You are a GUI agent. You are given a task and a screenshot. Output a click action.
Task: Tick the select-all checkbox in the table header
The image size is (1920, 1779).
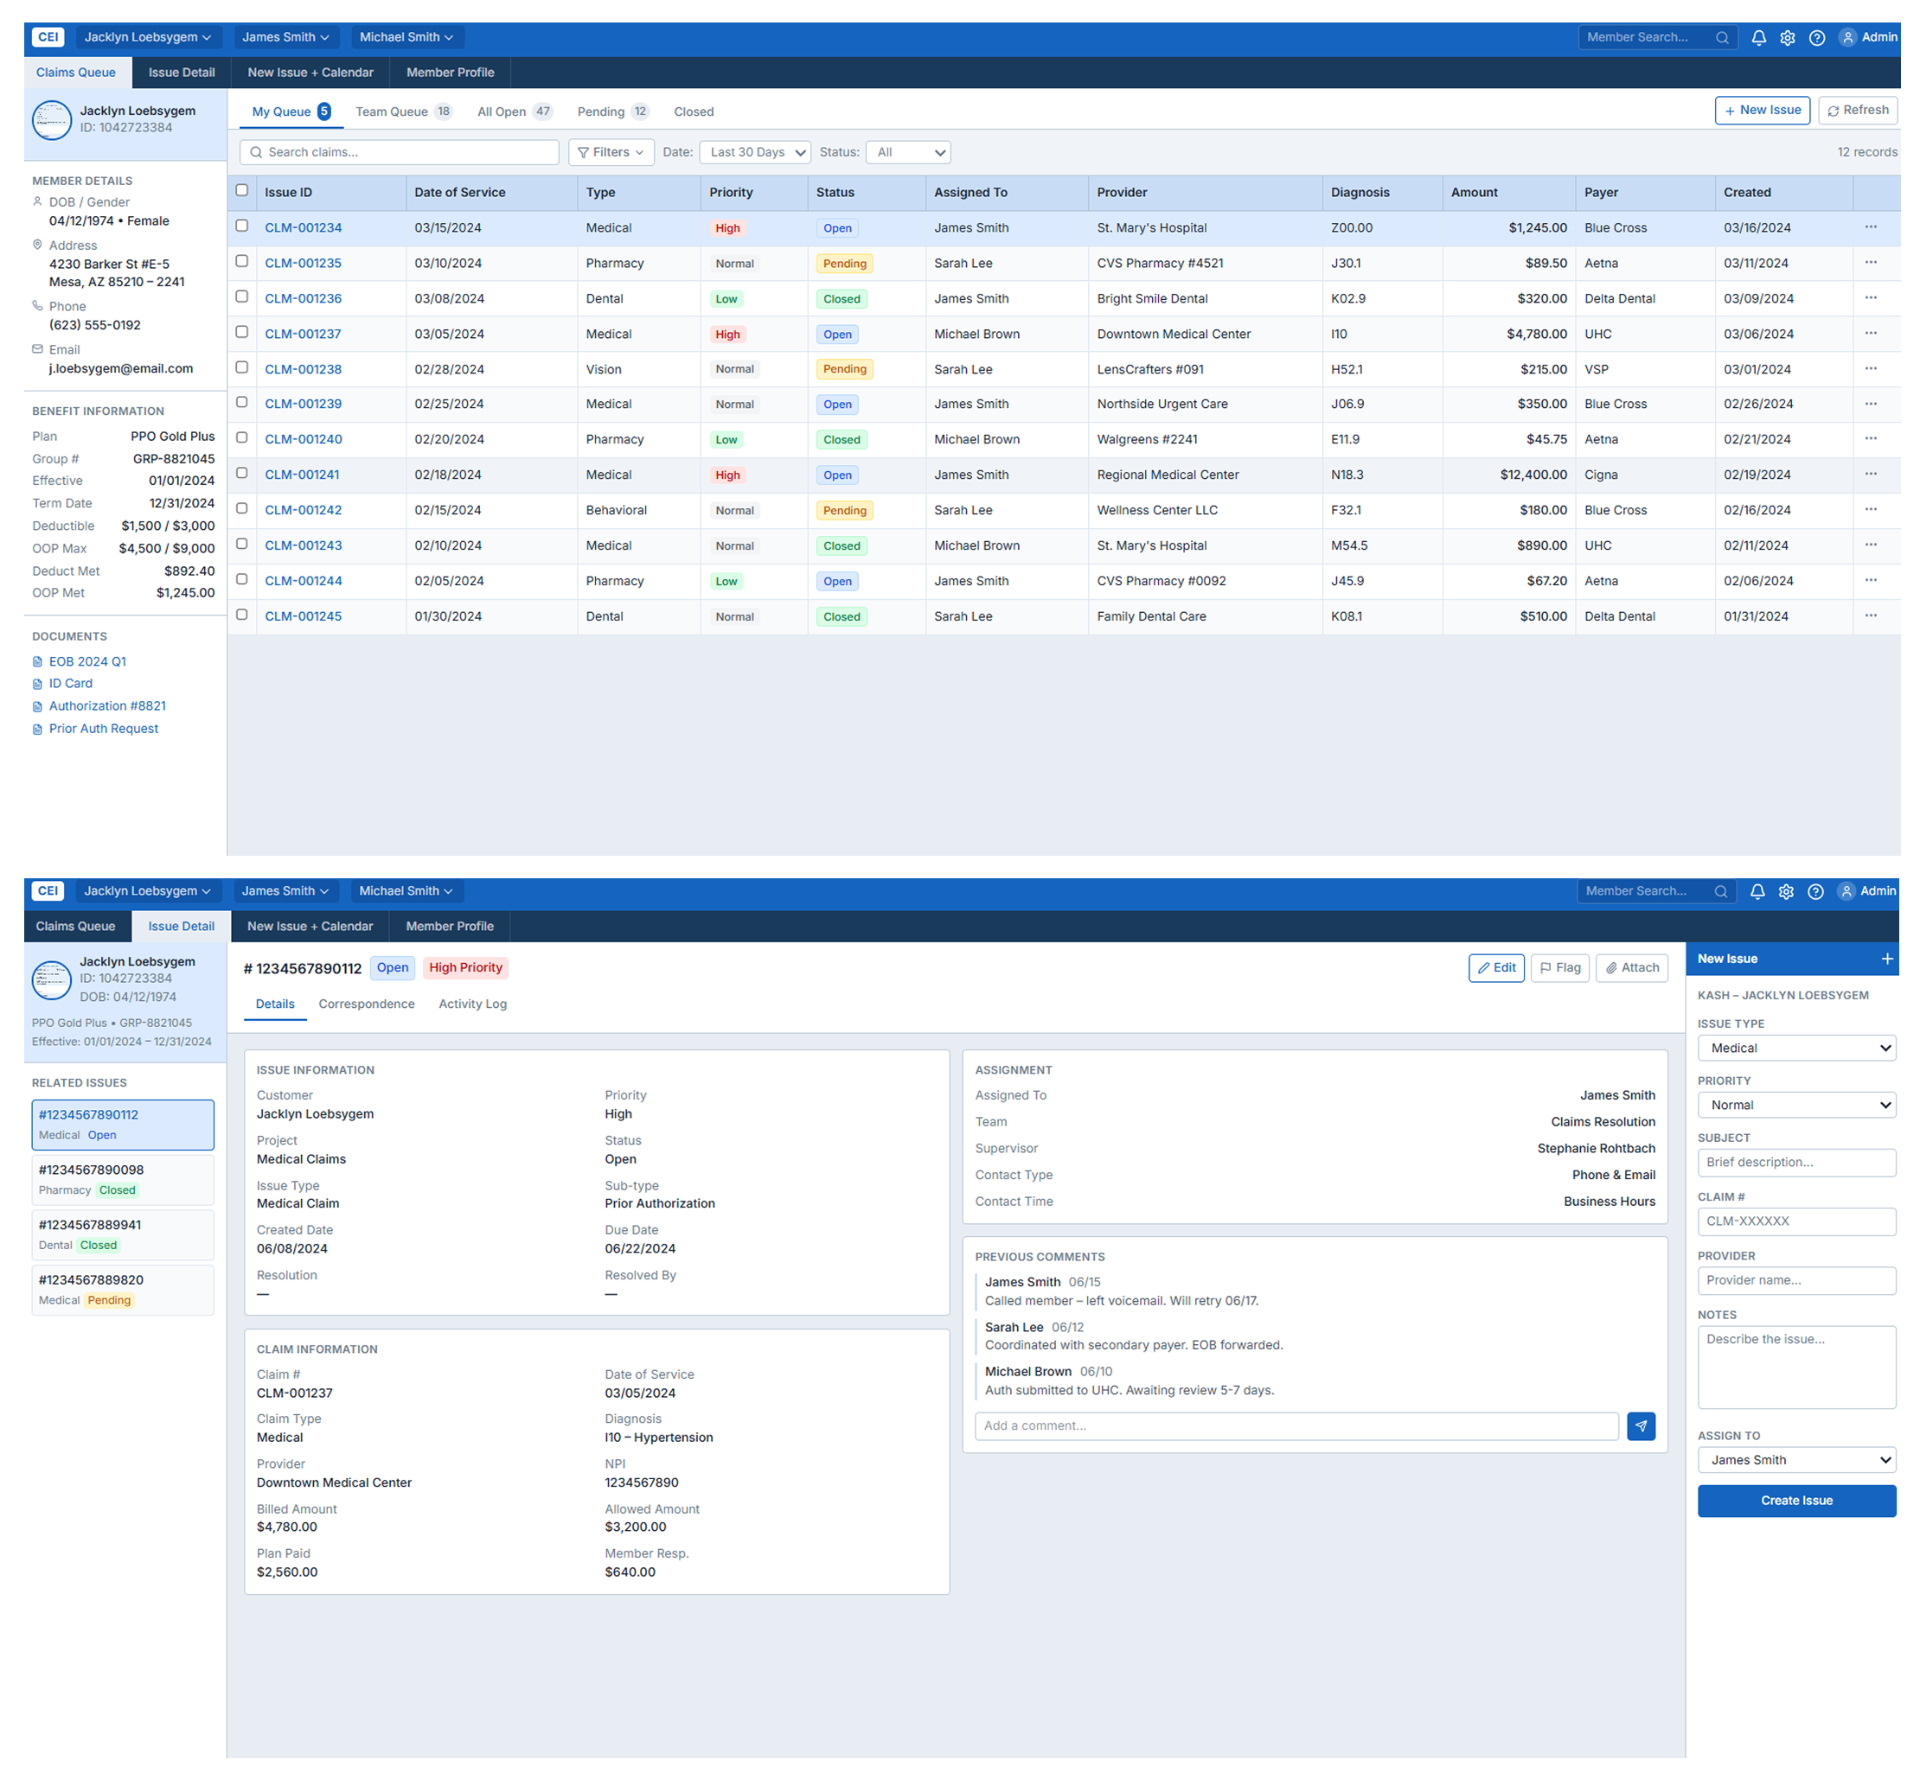(241, 190)
